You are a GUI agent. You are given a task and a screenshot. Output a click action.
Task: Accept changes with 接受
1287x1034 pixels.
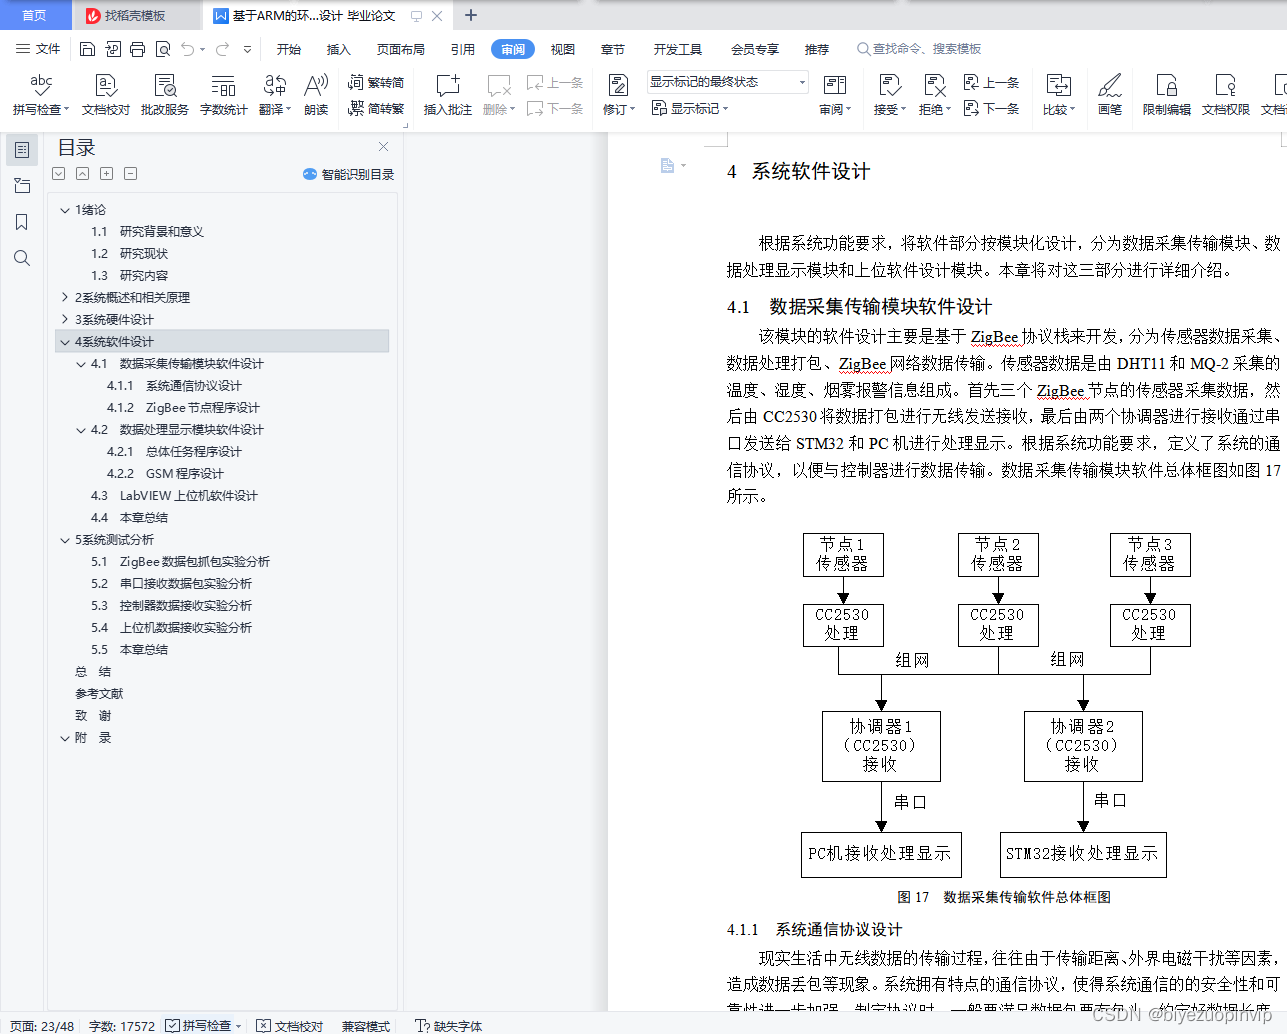[x=889, y=95]
